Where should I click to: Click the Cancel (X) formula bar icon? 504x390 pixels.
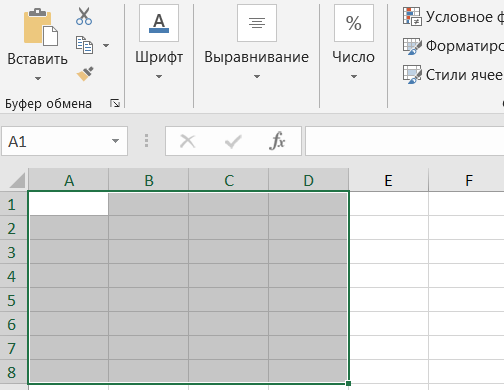tap(188, 141)
